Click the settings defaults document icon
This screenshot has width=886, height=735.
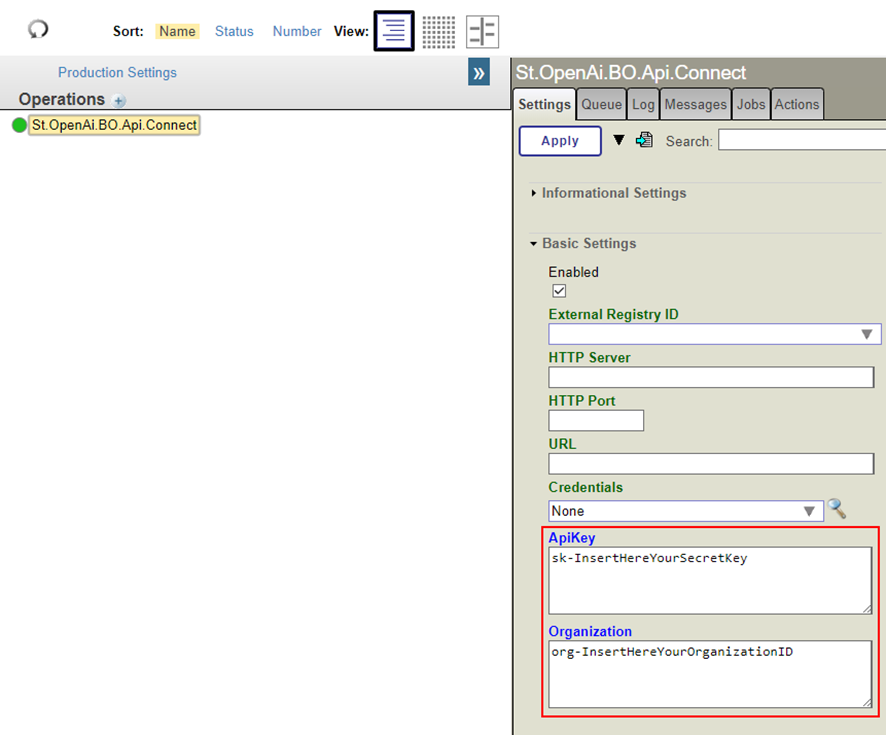point(645,140)
